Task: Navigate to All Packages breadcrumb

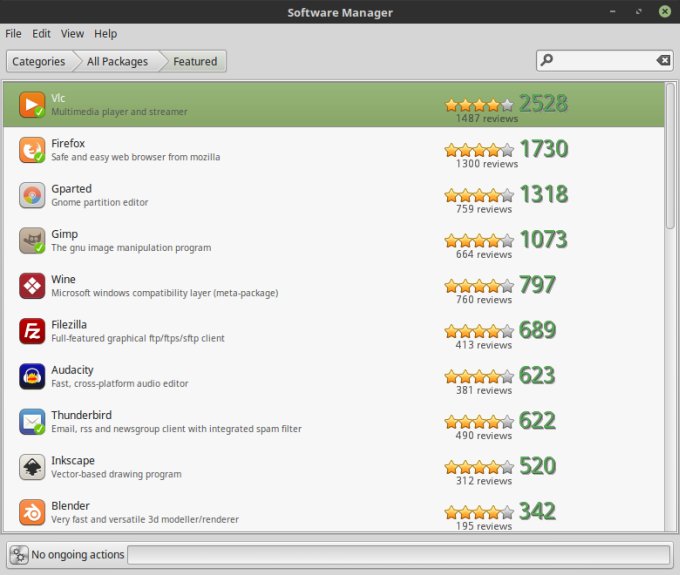Action: [118, 61]
